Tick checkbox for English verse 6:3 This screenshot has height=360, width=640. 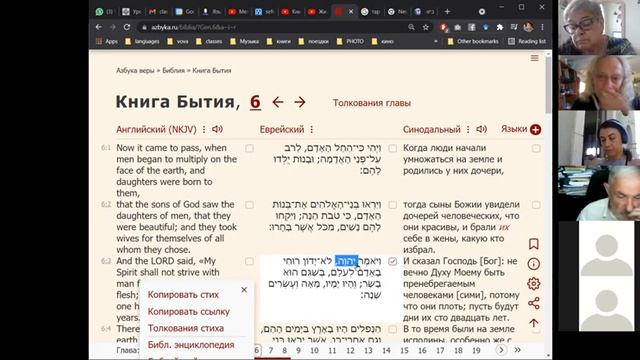point(249,261)
